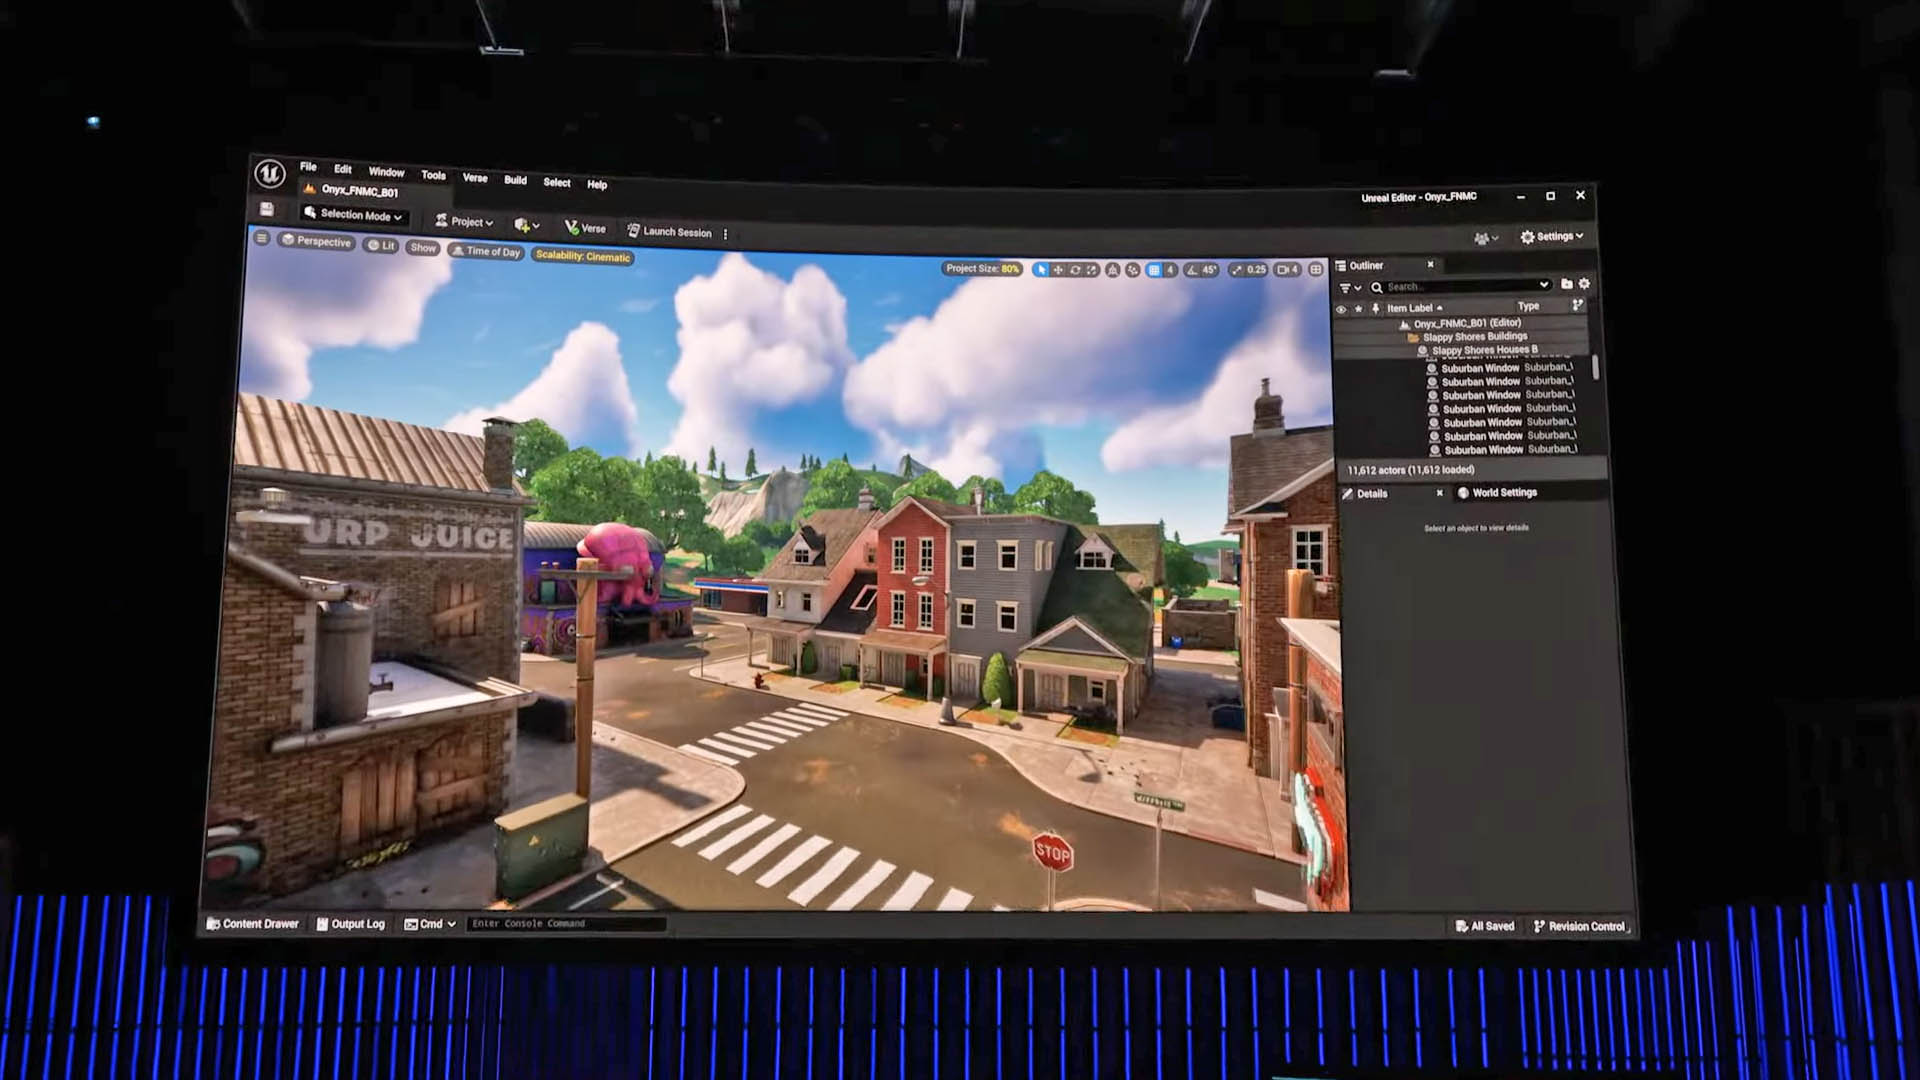The height and width of the screenshot is (1080, 1920).
Task: Open the 0.25 scale snap value dropdown
Action: pyautogui.click(x=1257, y=269)
